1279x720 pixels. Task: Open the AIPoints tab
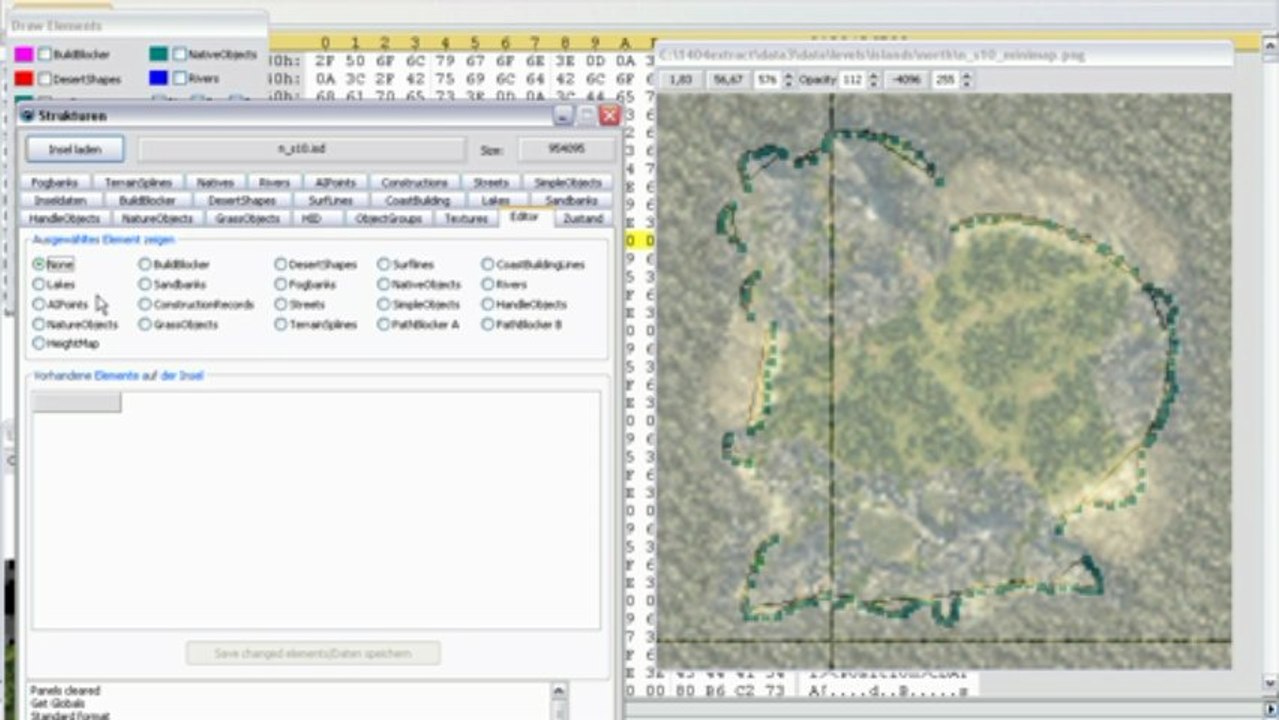click(336, 183)
